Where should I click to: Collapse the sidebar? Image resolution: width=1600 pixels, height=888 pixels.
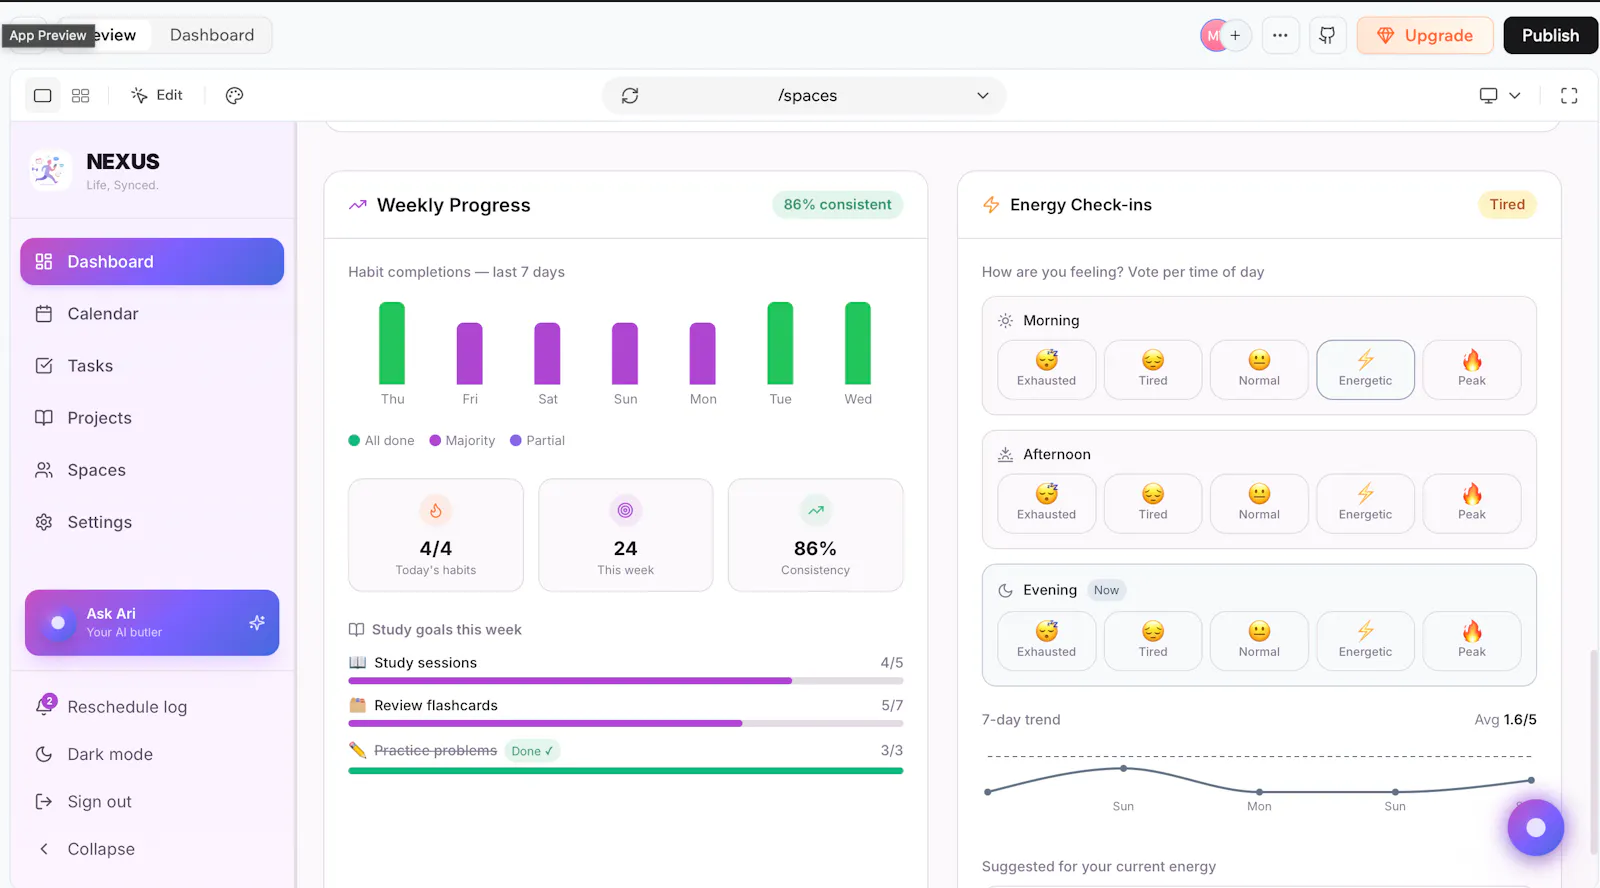click(152, 849)
